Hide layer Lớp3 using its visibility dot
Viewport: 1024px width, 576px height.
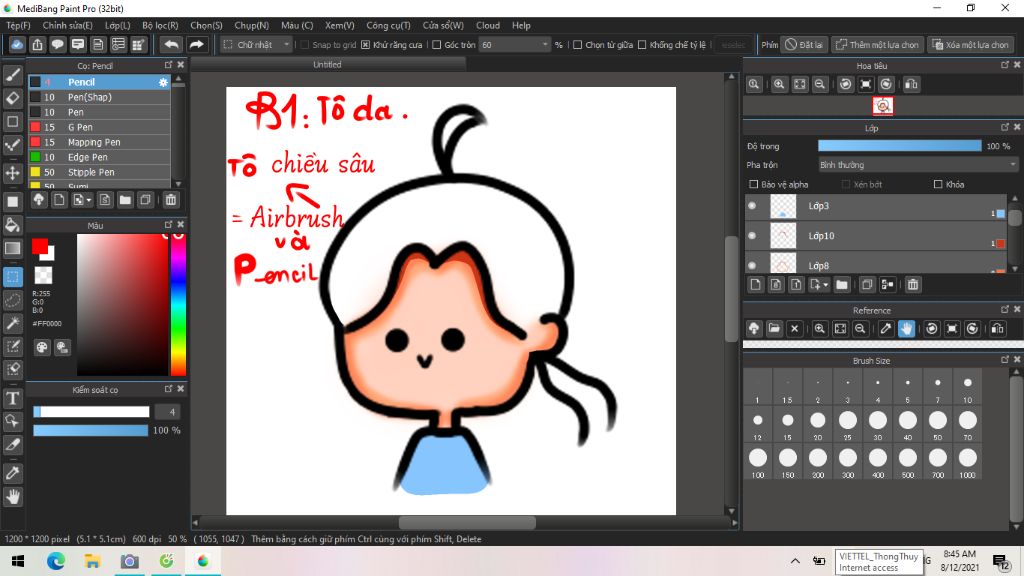752,206
